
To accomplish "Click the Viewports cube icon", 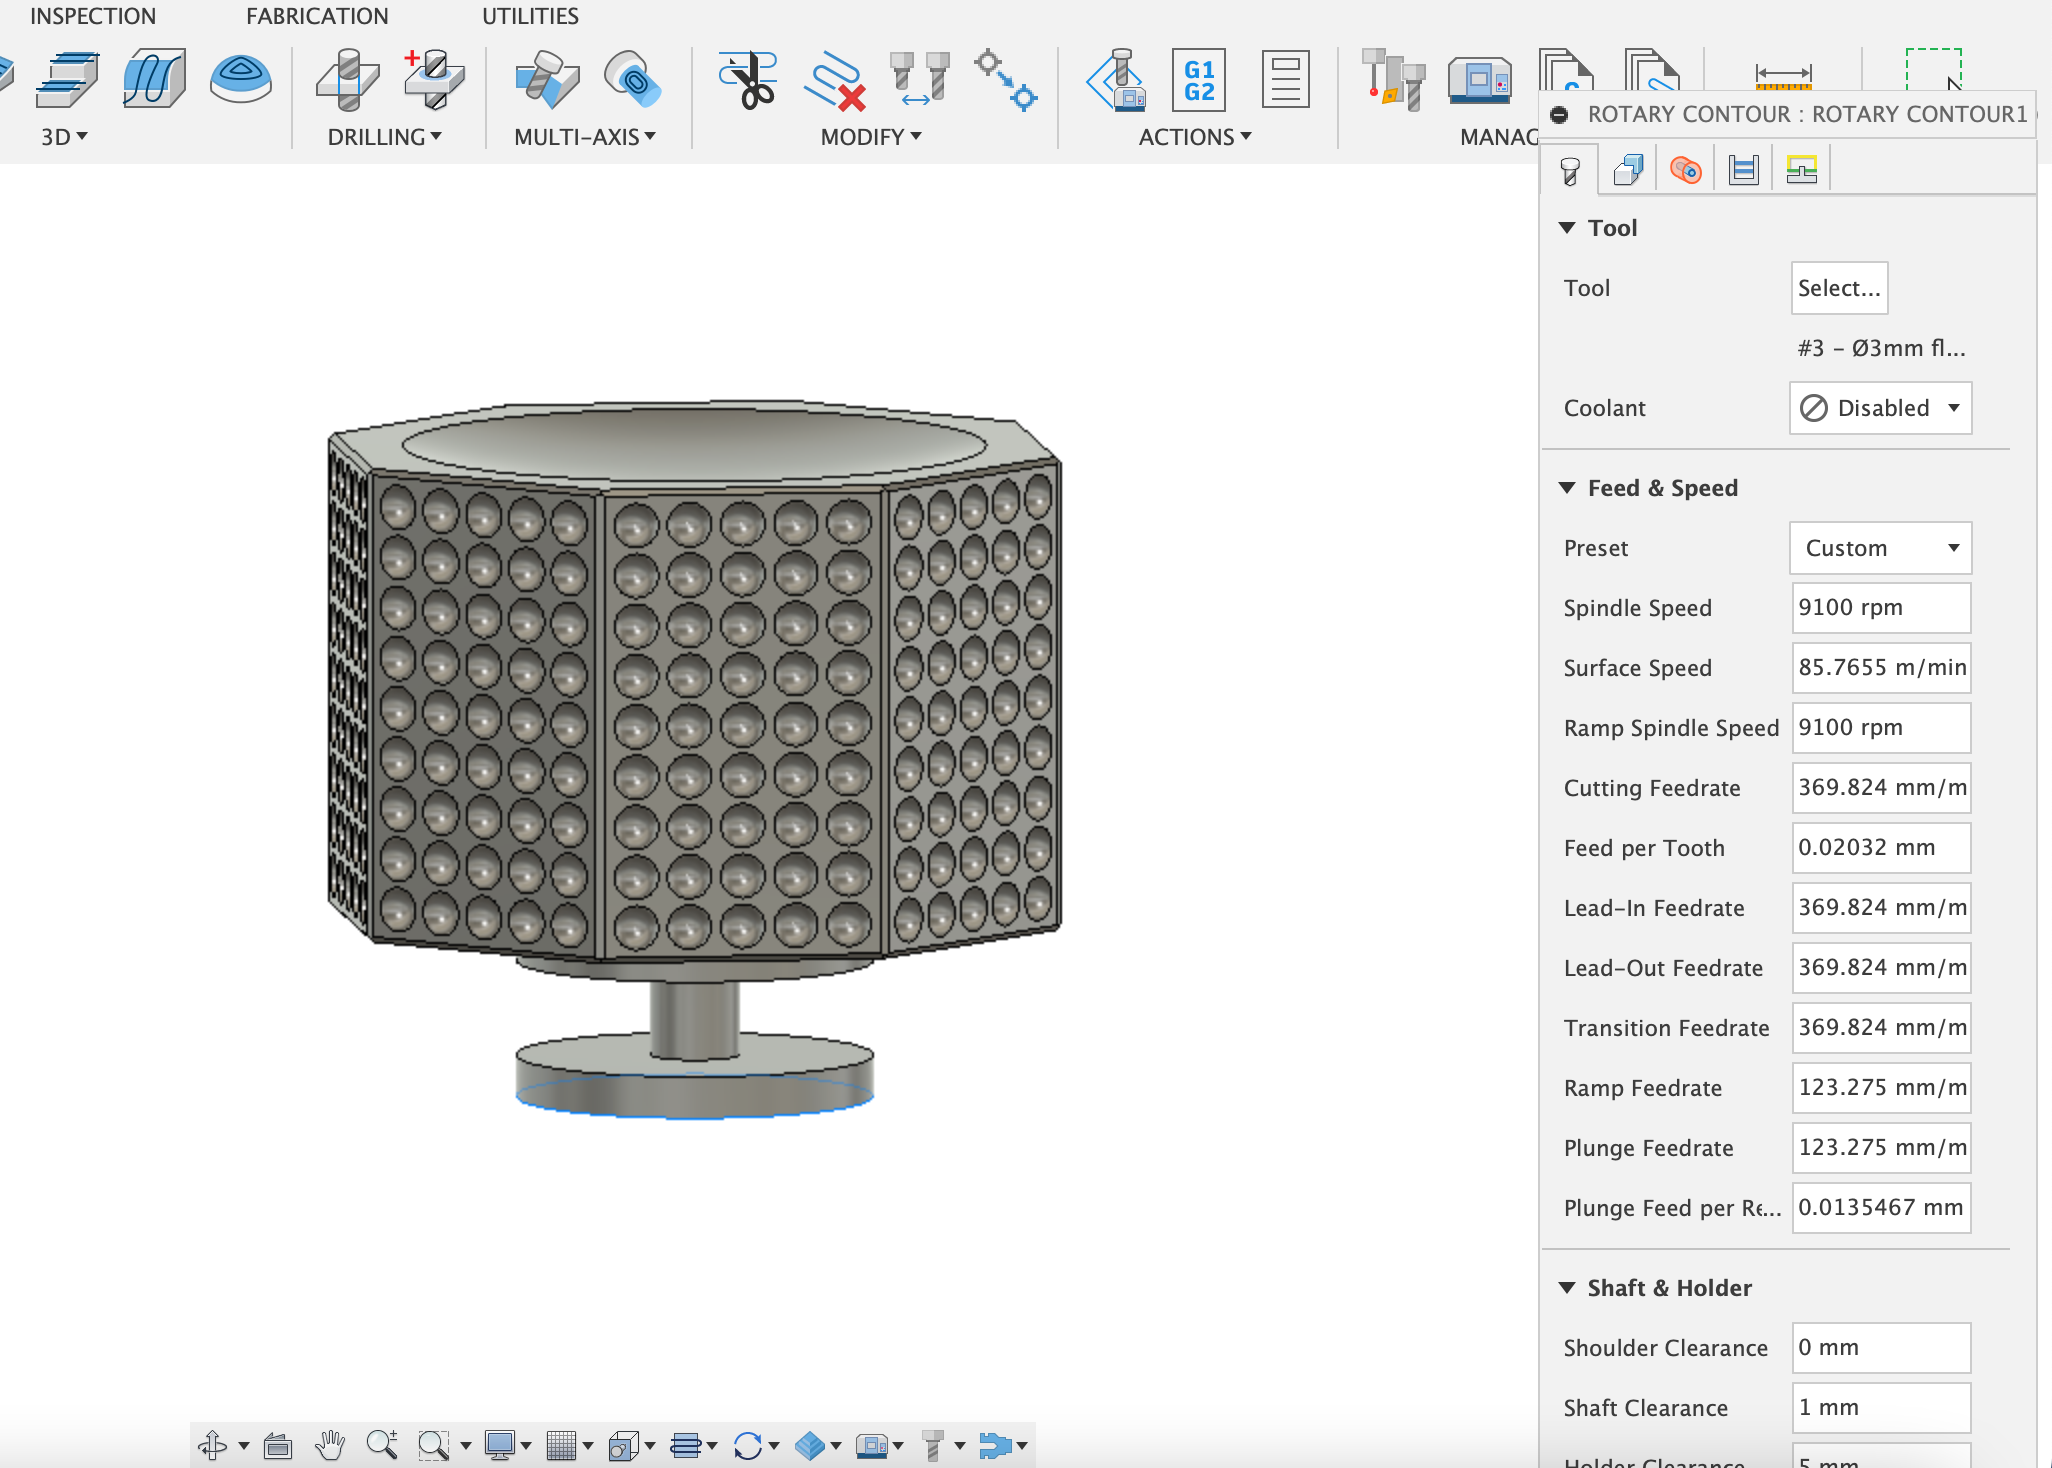I will coord(624,1445).
